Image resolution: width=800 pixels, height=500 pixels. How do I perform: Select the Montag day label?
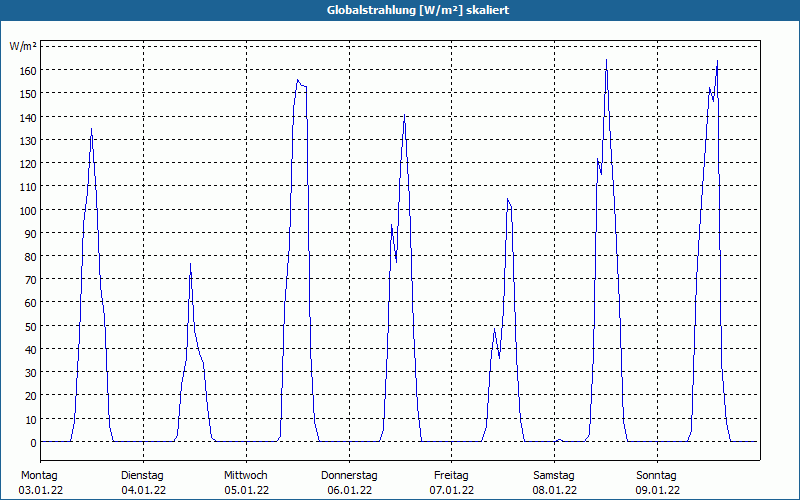(x=39, y=475)
